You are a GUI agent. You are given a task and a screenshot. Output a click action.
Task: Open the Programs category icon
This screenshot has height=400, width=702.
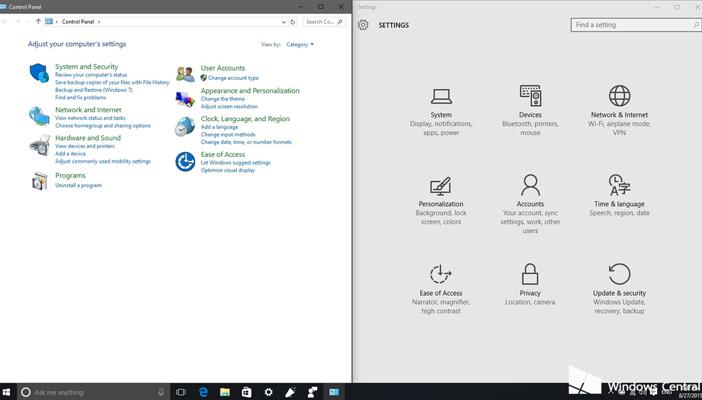40,180
